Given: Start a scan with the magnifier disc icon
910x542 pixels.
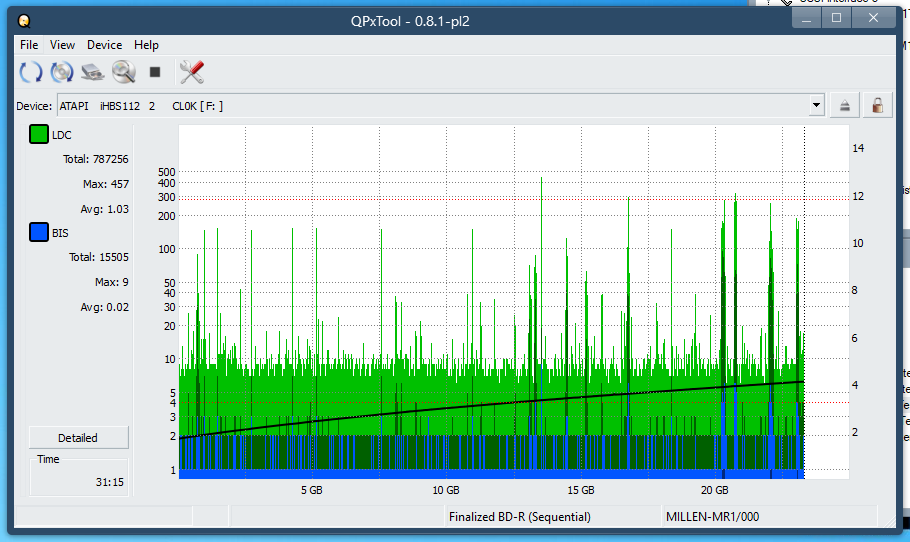Looking at the screenshot, I should 123,72.
